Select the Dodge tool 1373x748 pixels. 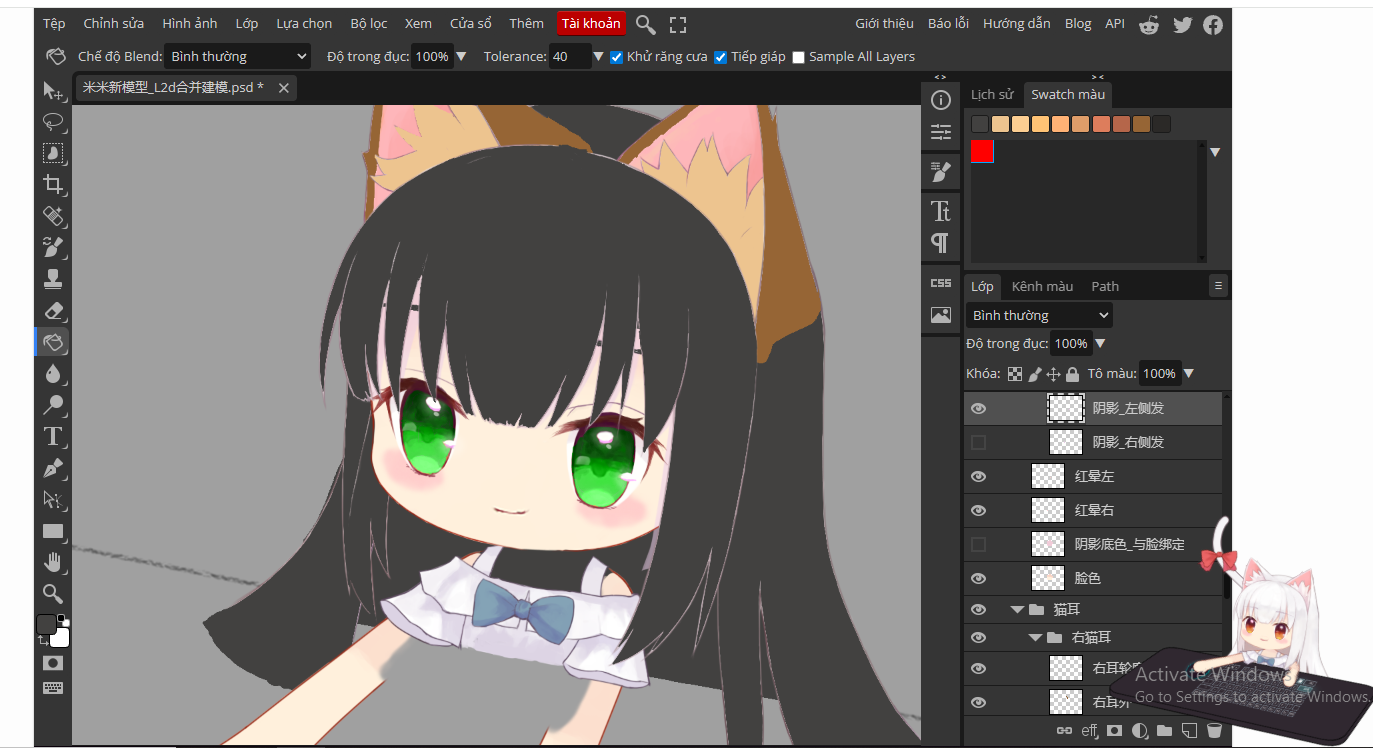tap(53, 405)
